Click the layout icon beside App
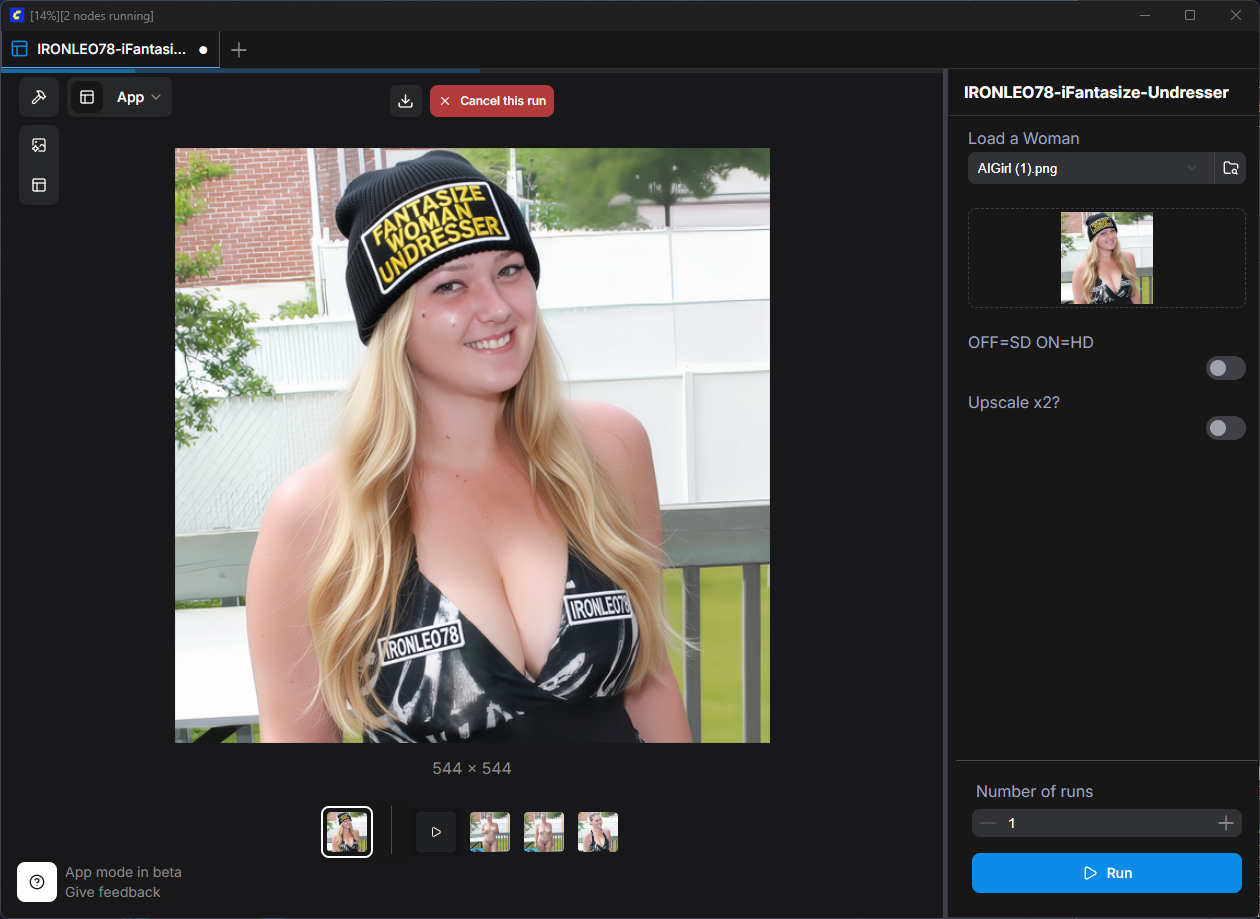 coord(87,97)
